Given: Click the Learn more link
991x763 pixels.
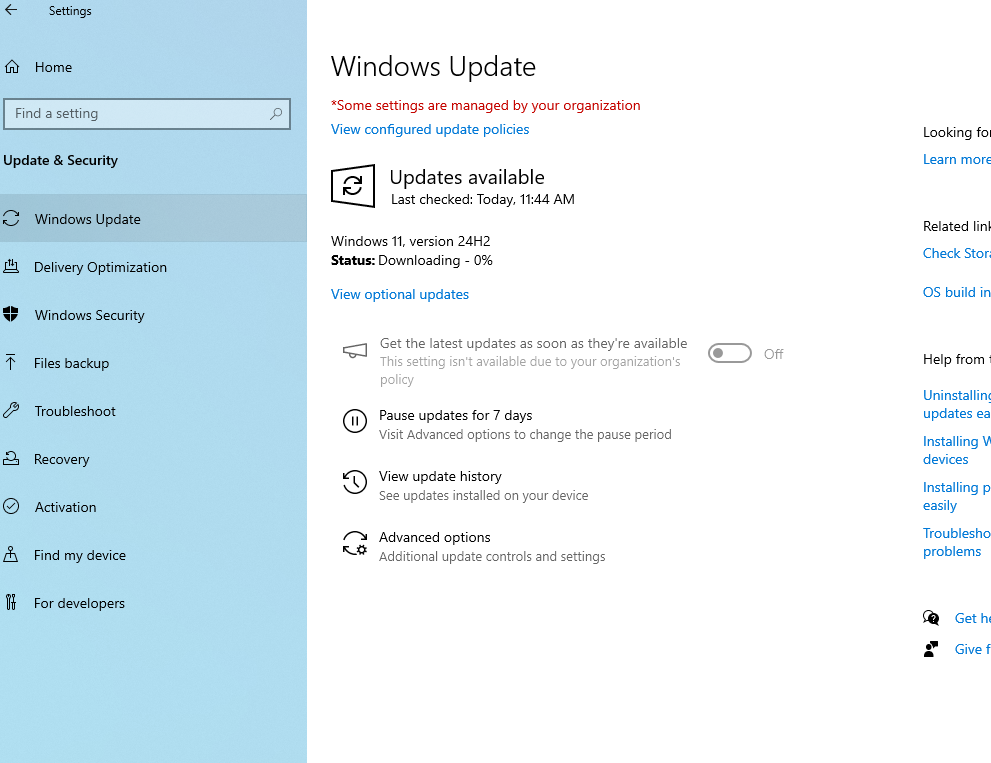Looking at the screenshot, I should pyautogui.click(x=956, y=159).
